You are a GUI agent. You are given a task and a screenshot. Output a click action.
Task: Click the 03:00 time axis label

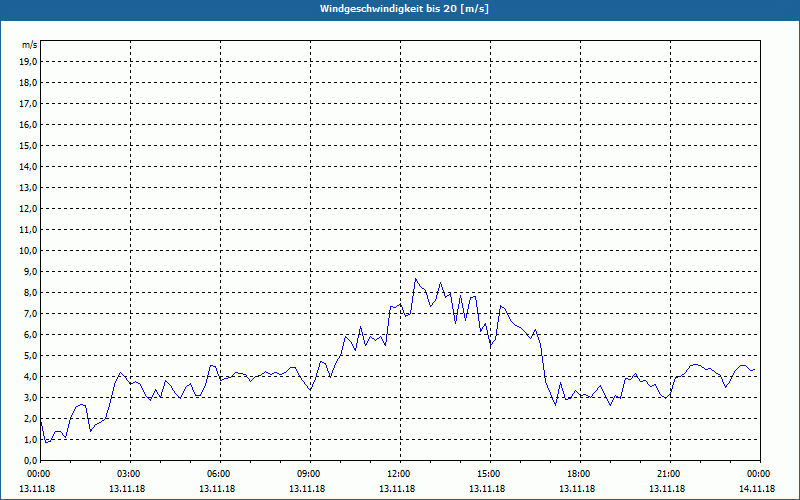pos(127,474)
